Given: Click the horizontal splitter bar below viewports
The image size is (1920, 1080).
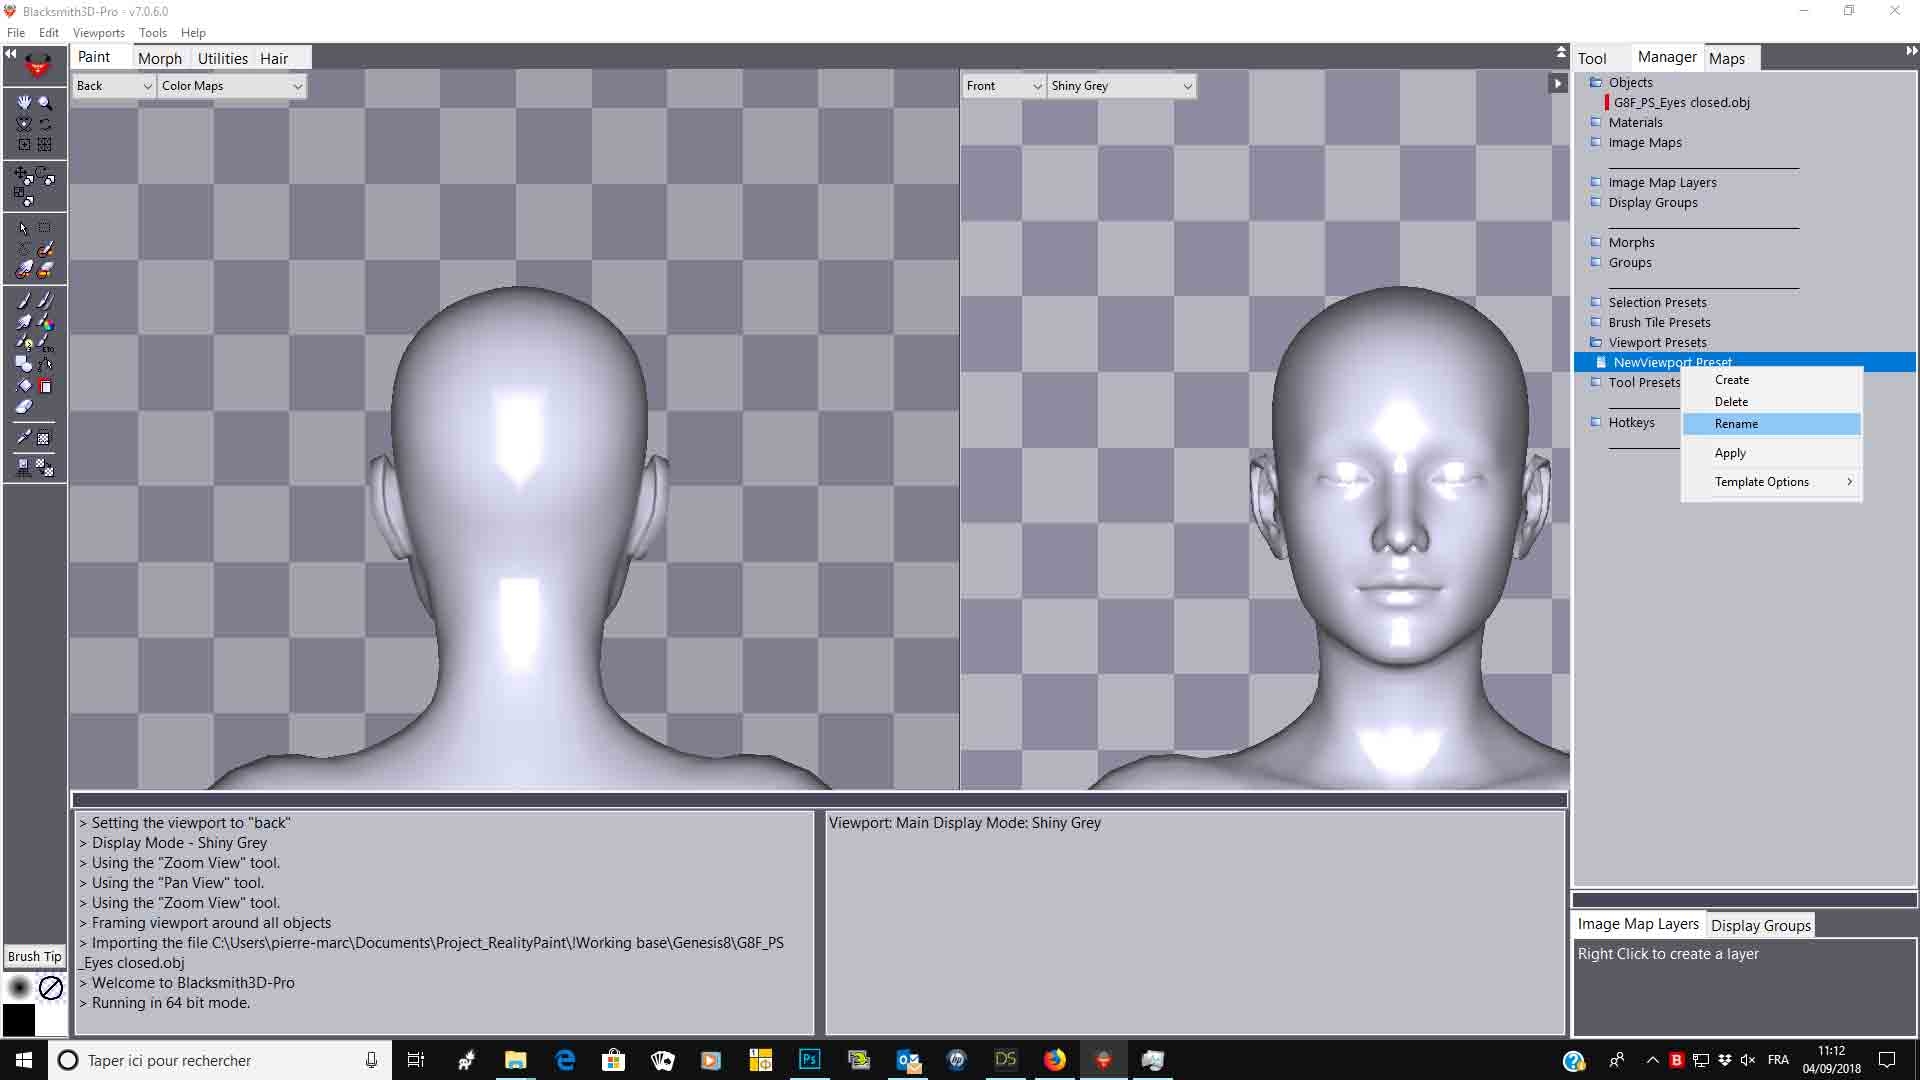Looking at the screenshot, I should pos(819,800).
